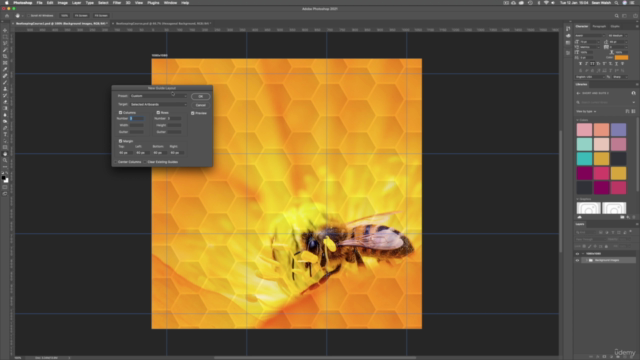
Task: Open the font style dropdown
Action: pyautogui.click(x=618, y=36)
